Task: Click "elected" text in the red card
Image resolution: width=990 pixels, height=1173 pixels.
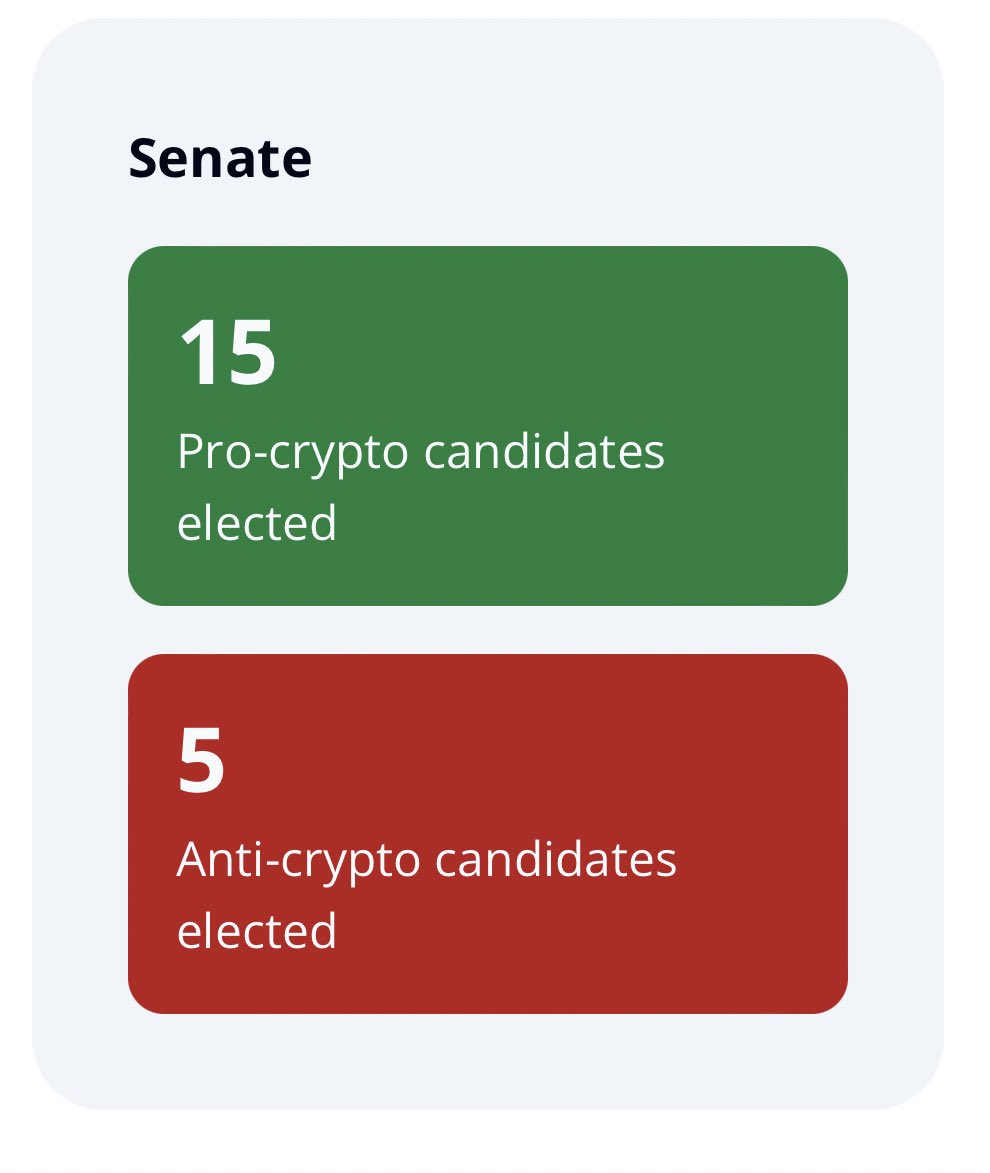Action: pyautogui.click(x=257, y=931)
